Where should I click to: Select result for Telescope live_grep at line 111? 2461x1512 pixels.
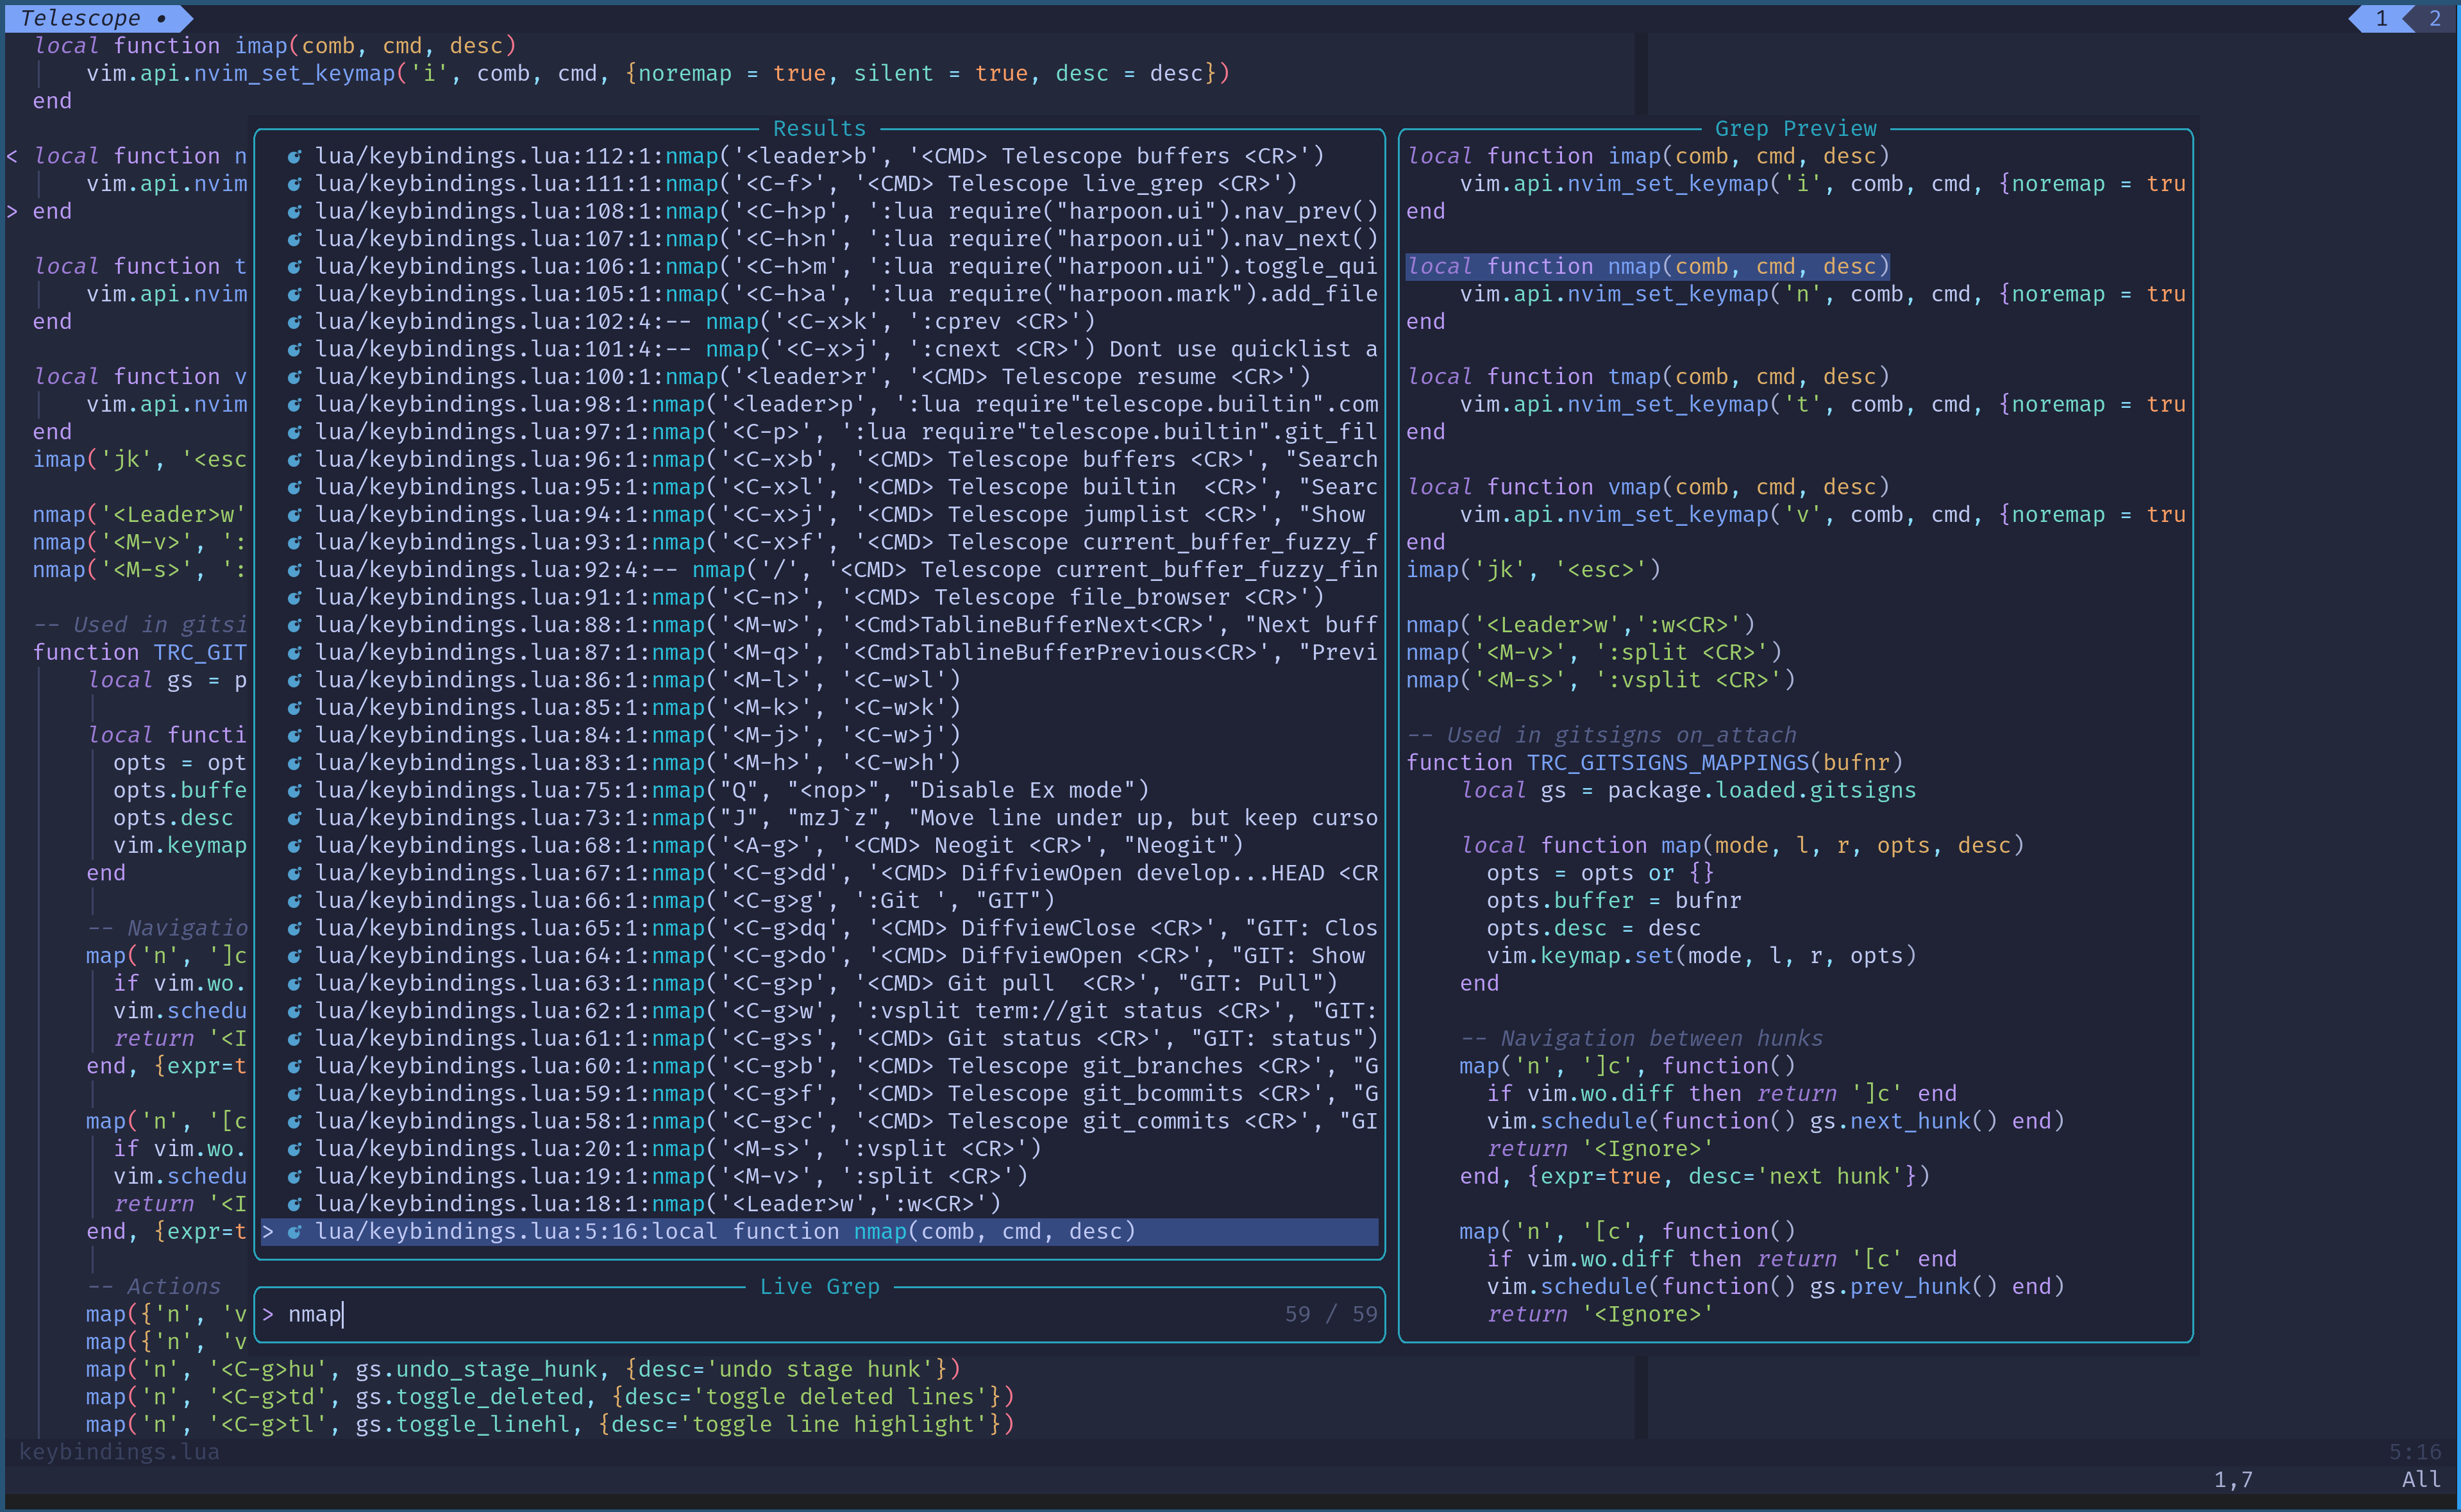point(820,184)
